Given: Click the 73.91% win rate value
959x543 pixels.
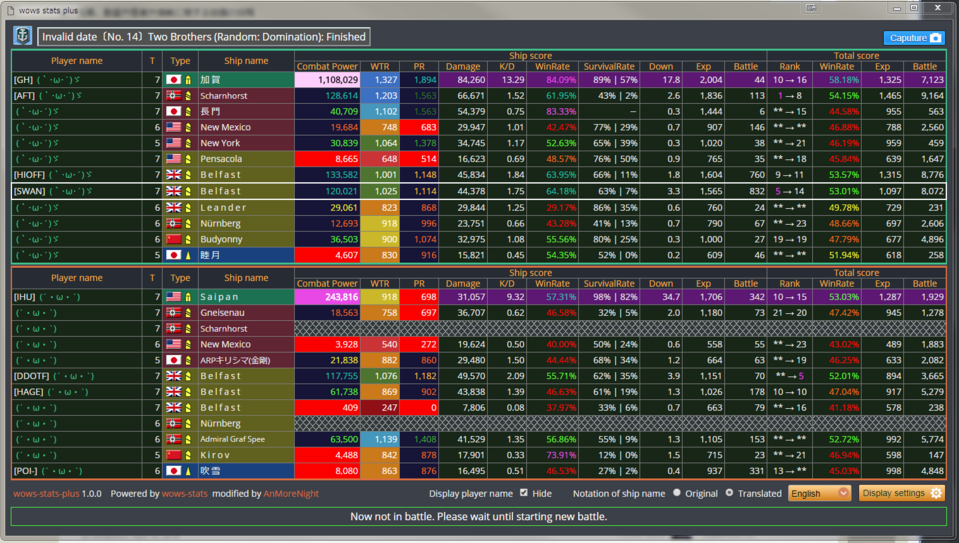Looking at the screenshot, I should tap(561, 455).
